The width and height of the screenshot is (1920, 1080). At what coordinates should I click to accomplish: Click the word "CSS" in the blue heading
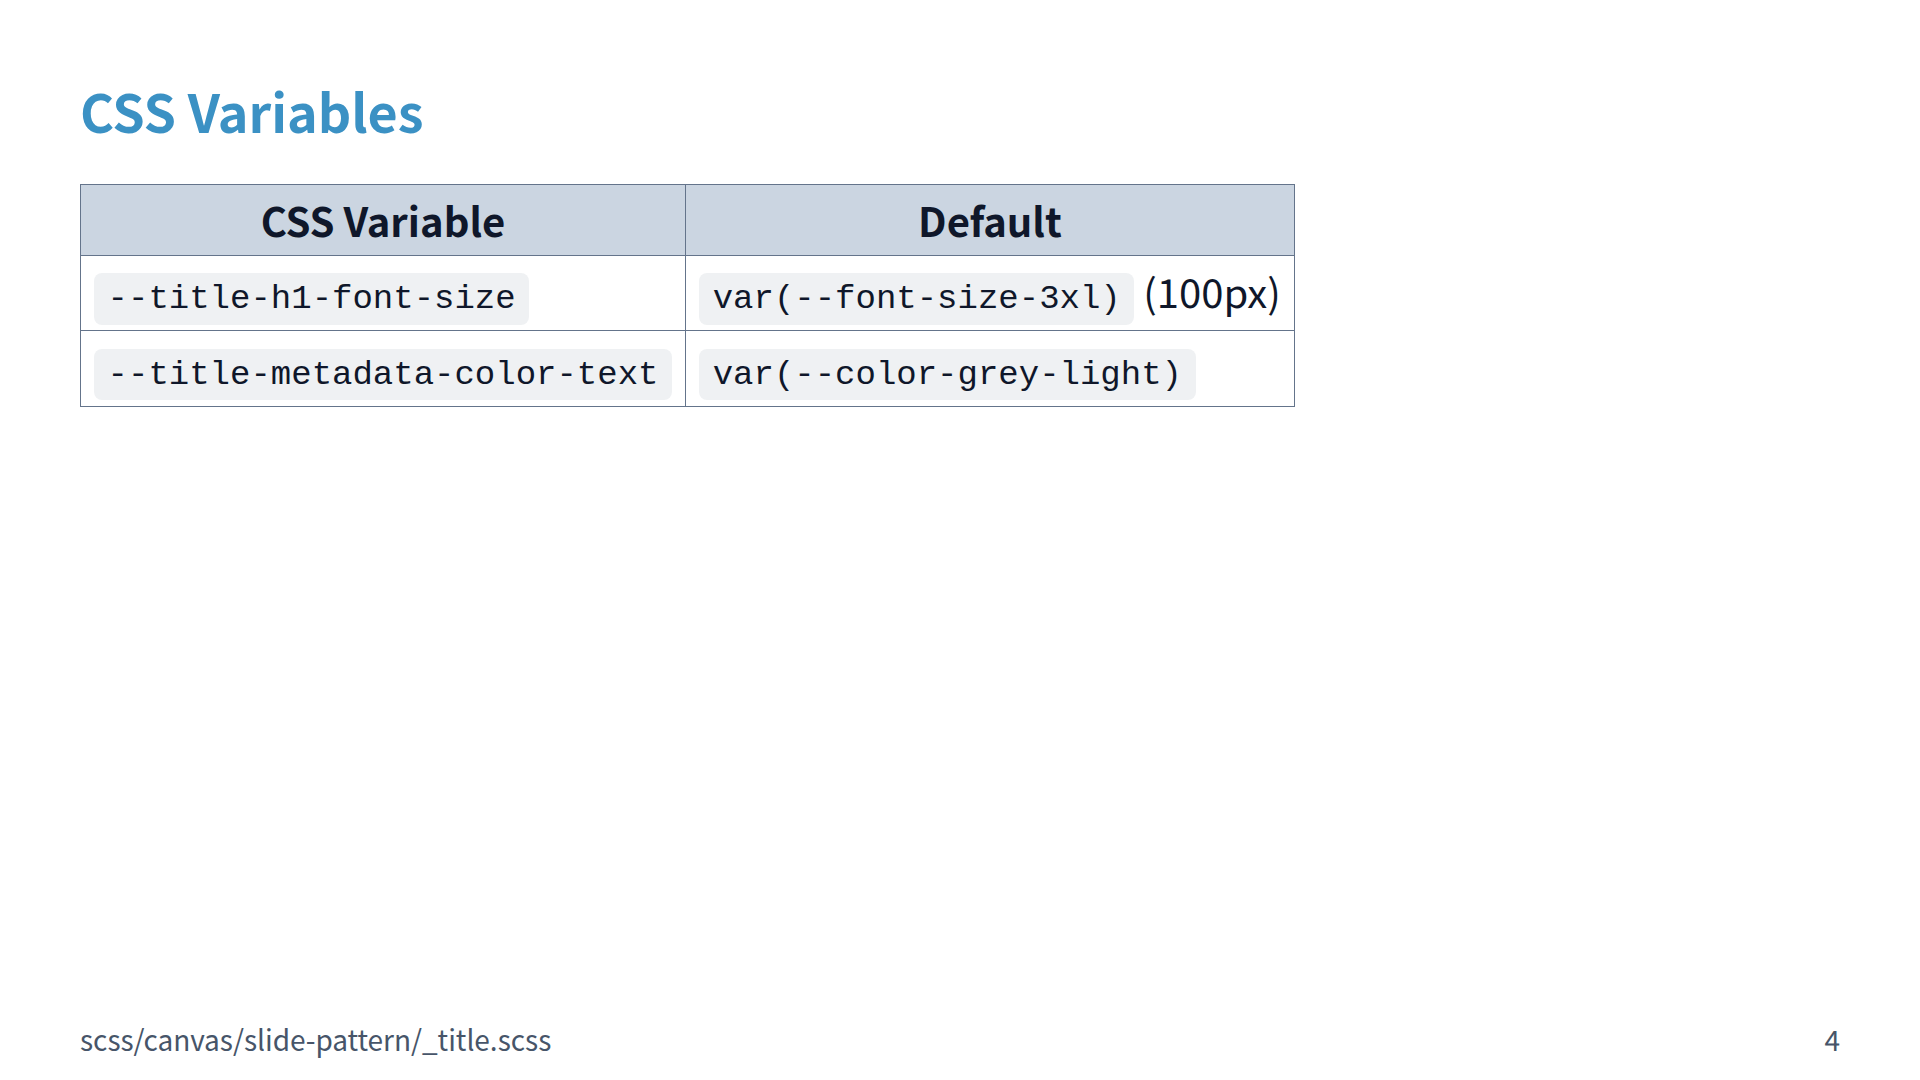point(128,114)
